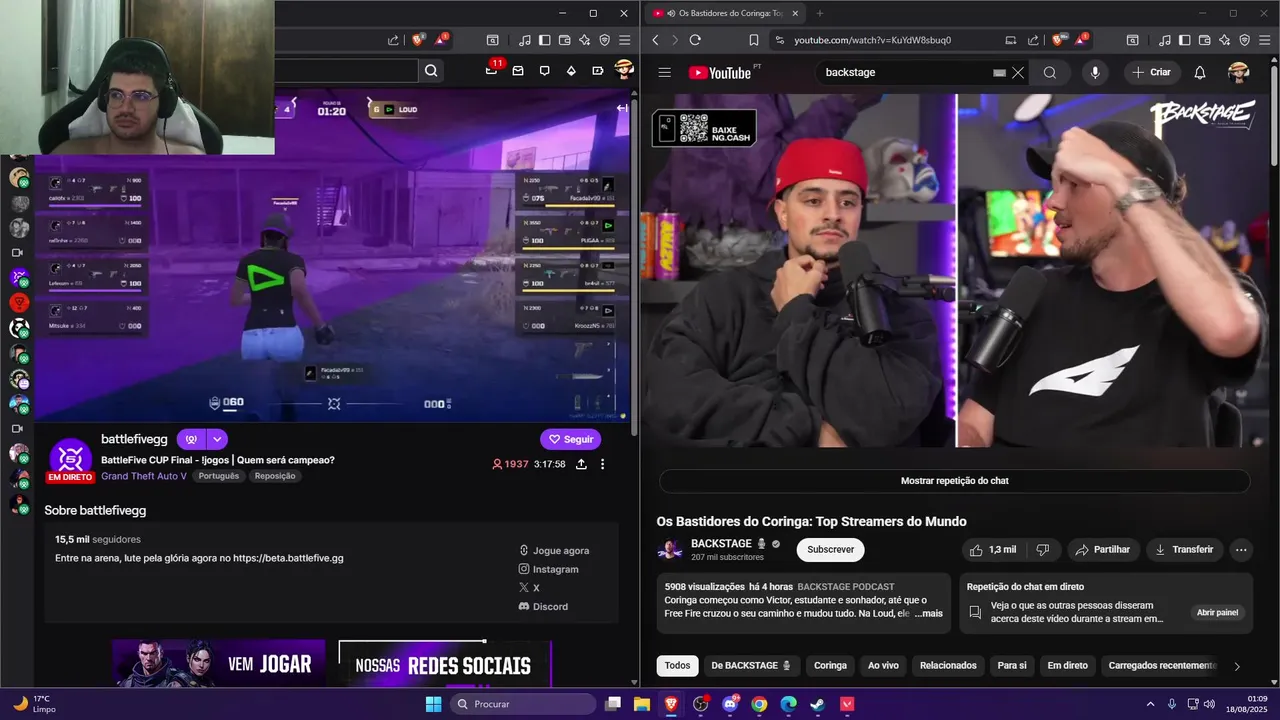1280x720 pixels.
Task: Open a new tab in YouTube window
Action: coord(820,13)
